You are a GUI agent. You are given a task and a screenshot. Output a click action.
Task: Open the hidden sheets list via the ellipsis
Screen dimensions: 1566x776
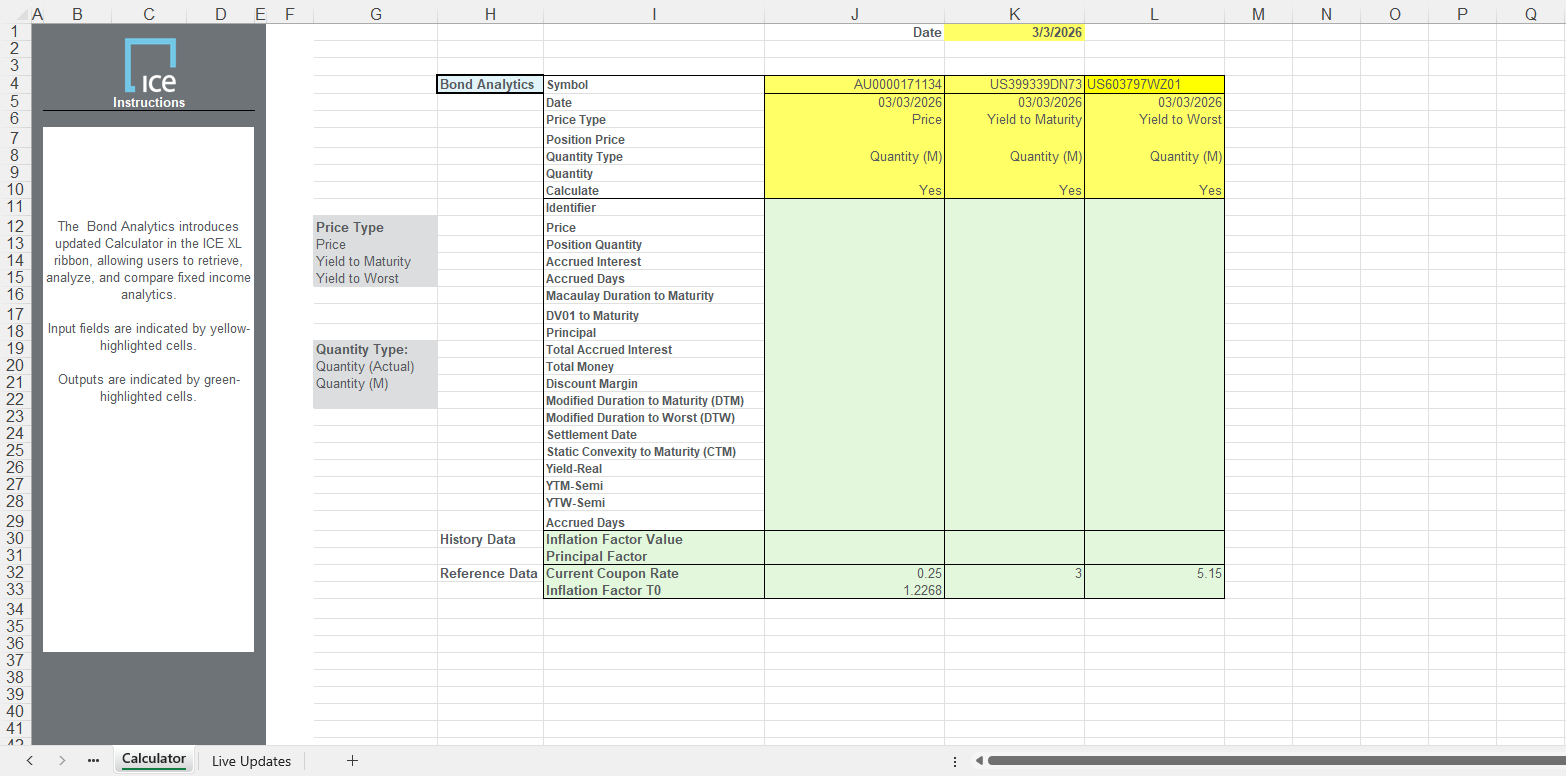coord(93,761)
